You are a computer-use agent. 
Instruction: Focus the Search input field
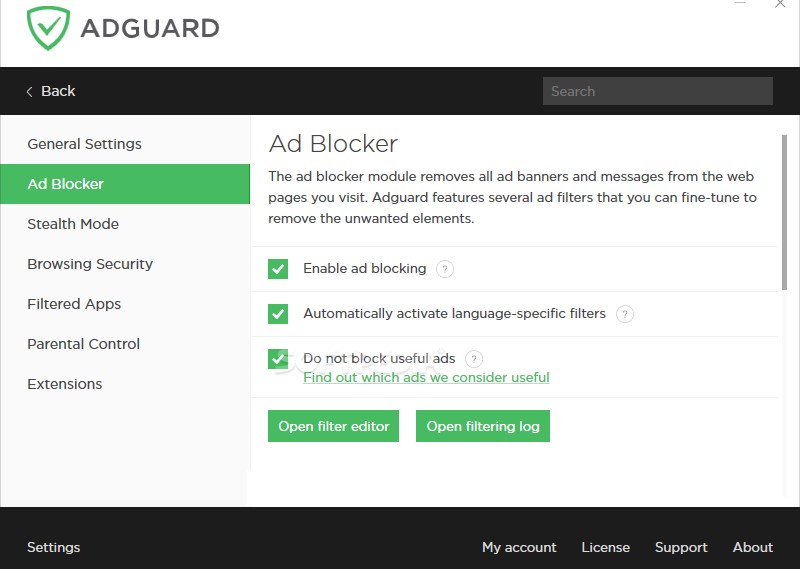click(658, 91)
